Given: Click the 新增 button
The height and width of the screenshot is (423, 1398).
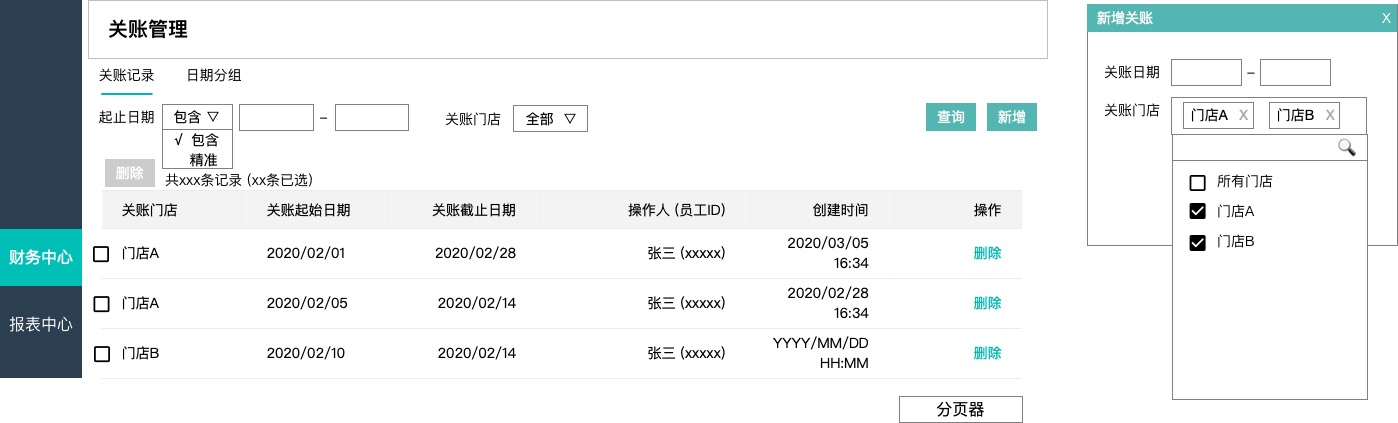Looking at the screenshot, I should pos(1012,117).
